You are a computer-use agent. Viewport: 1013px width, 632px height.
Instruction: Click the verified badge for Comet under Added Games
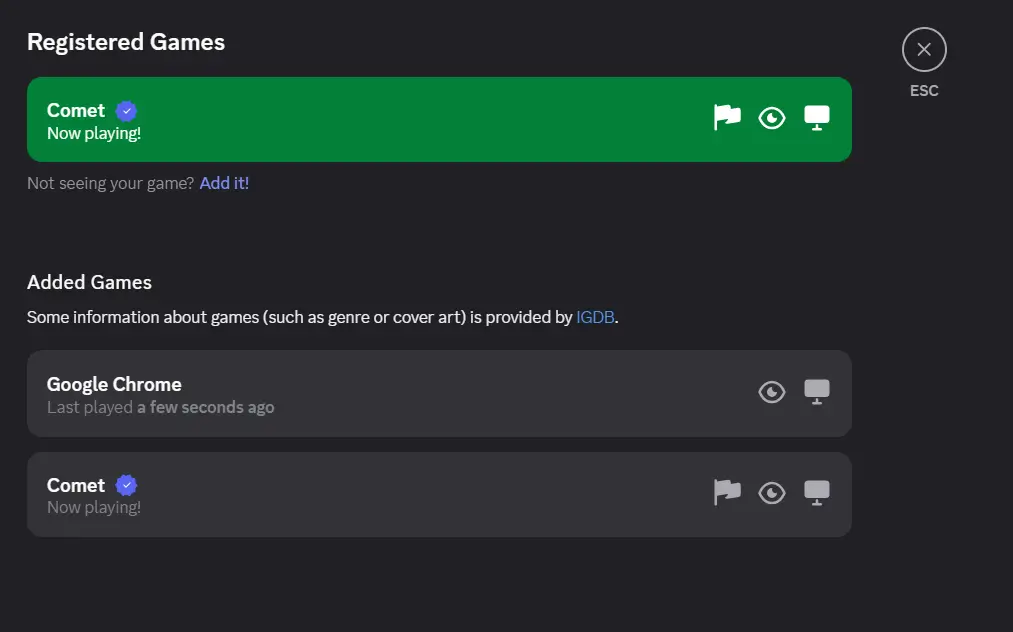pyautogui.click(x=126, y=485)
